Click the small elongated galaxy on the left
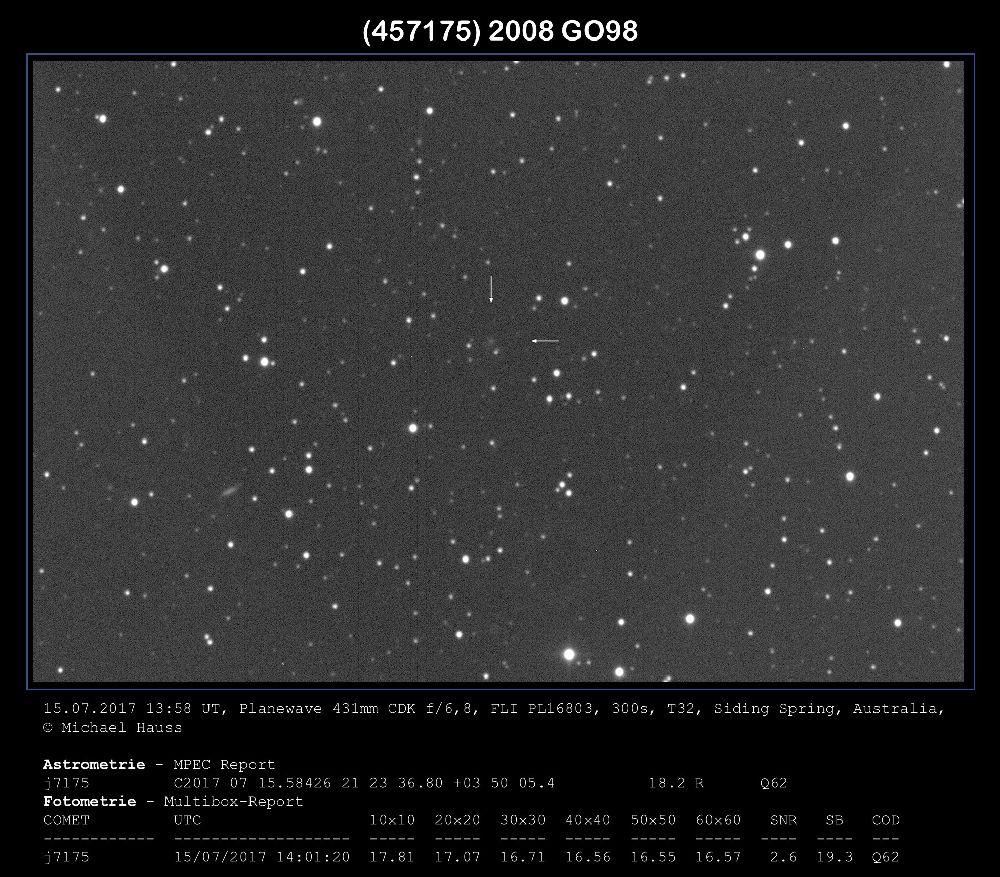This screenshot has width=1000, height=877. [x=230, y=491]
